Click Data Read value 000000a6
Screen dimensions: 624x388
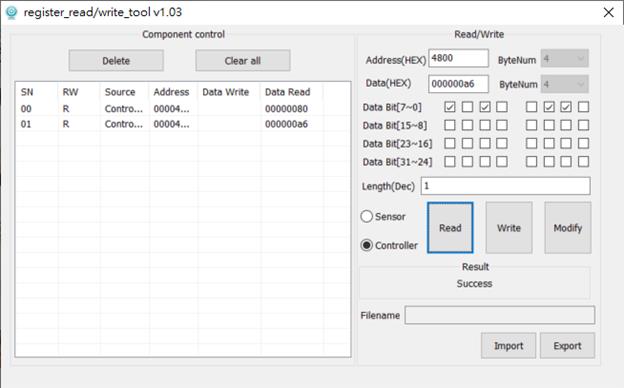pyautogui.click(x=286, y=124)
